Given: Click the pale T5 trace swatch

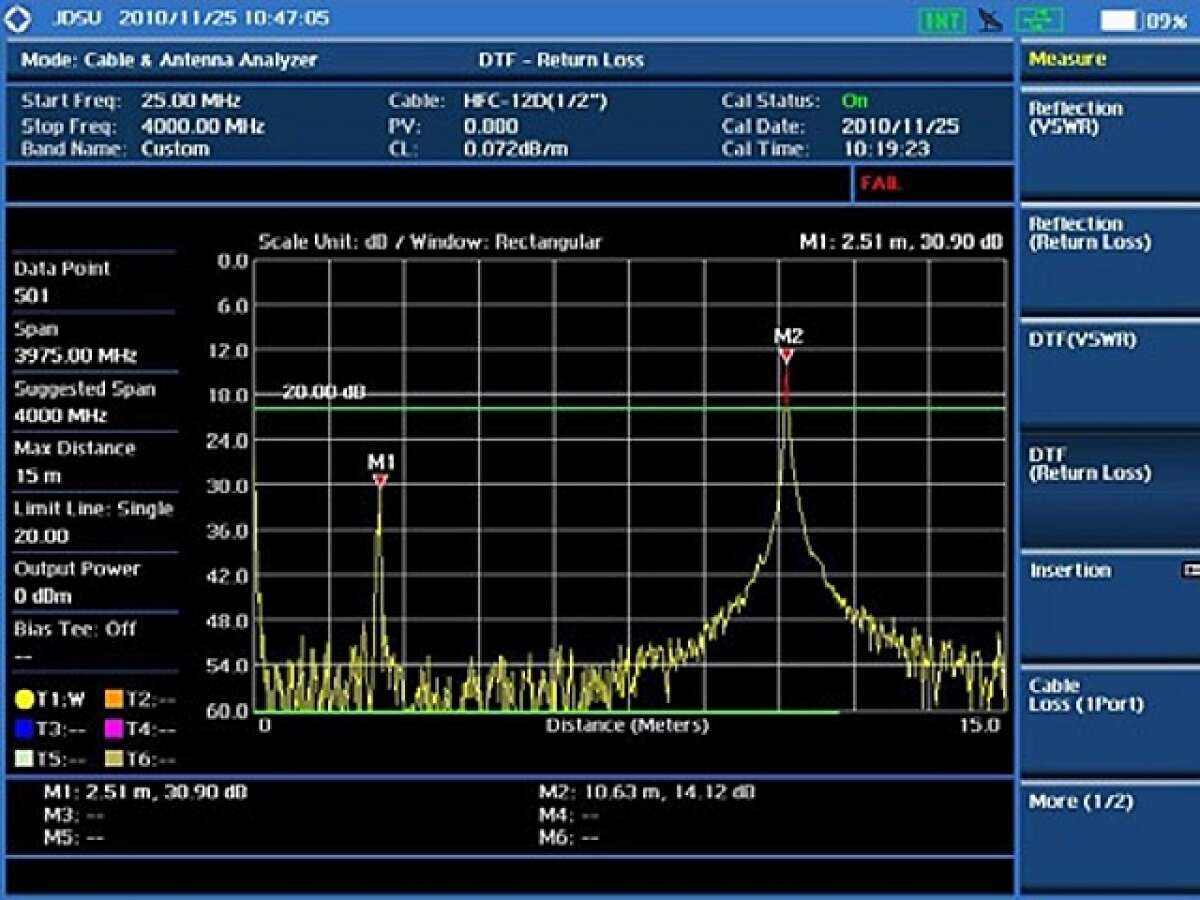Looking at the screenshot, I should pyautogui.click(x=25, y=759).
